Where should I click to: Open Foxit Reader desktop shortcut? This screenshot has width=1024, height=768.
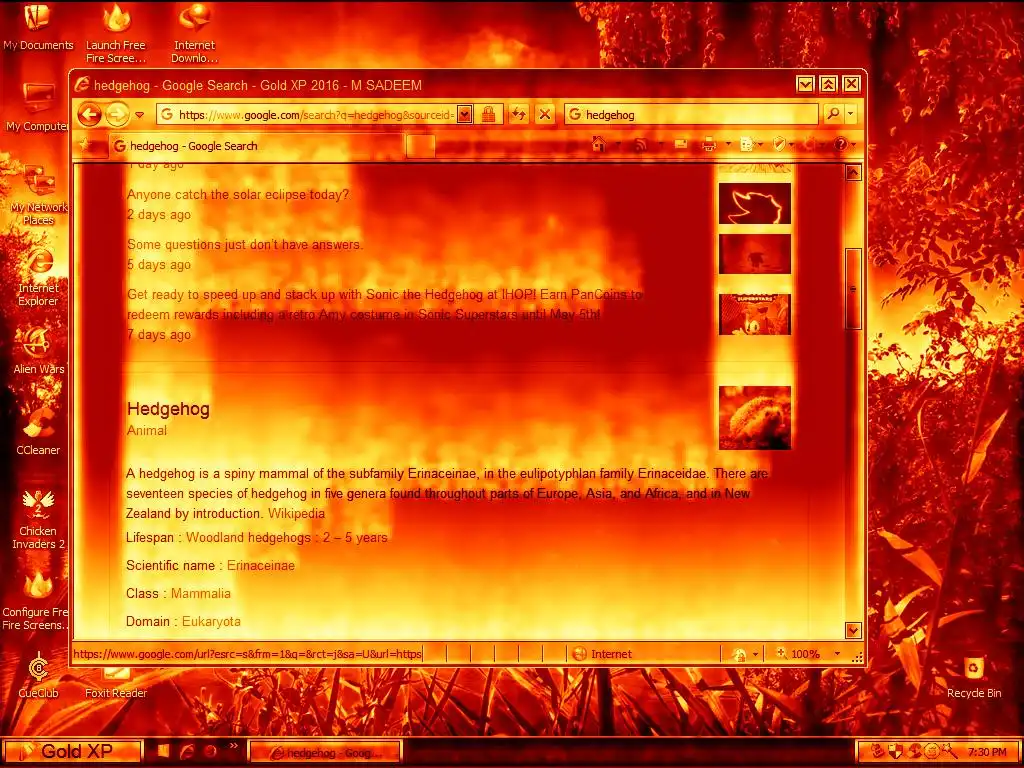tap(116, 681)
